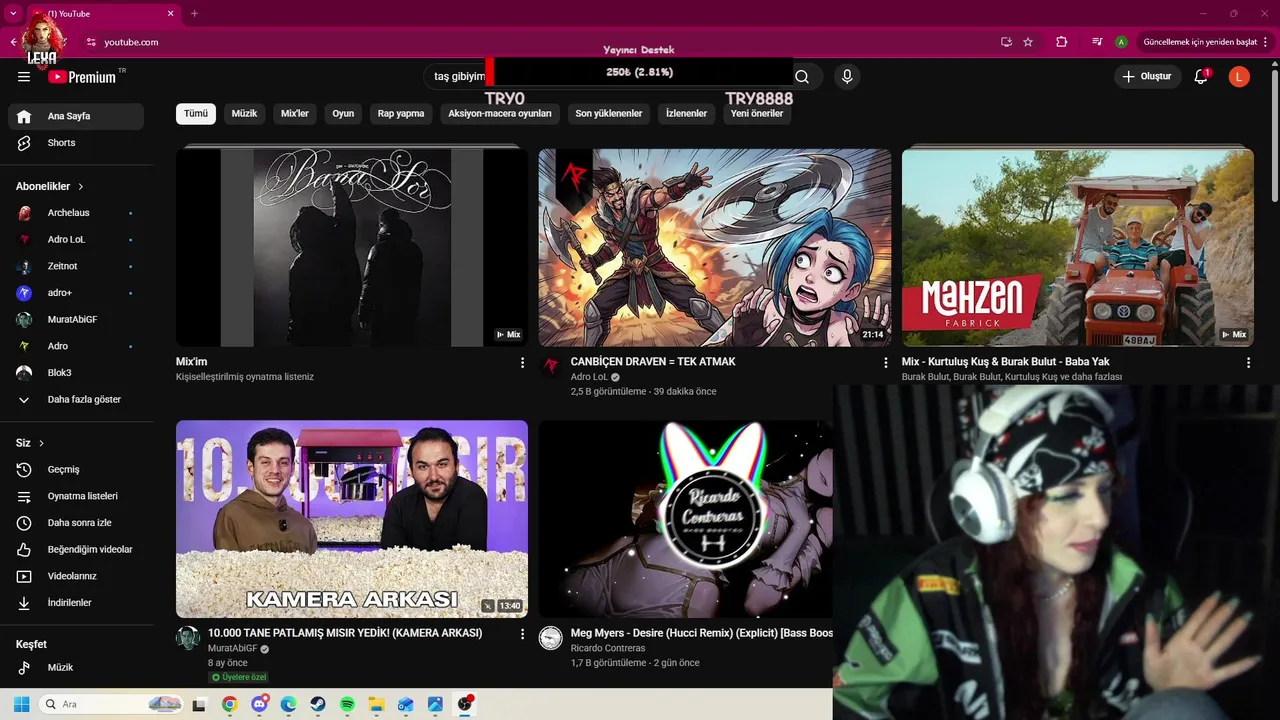Open Geçmiş watch history
Screen dimensions: 1280x720
pos(76,470)
